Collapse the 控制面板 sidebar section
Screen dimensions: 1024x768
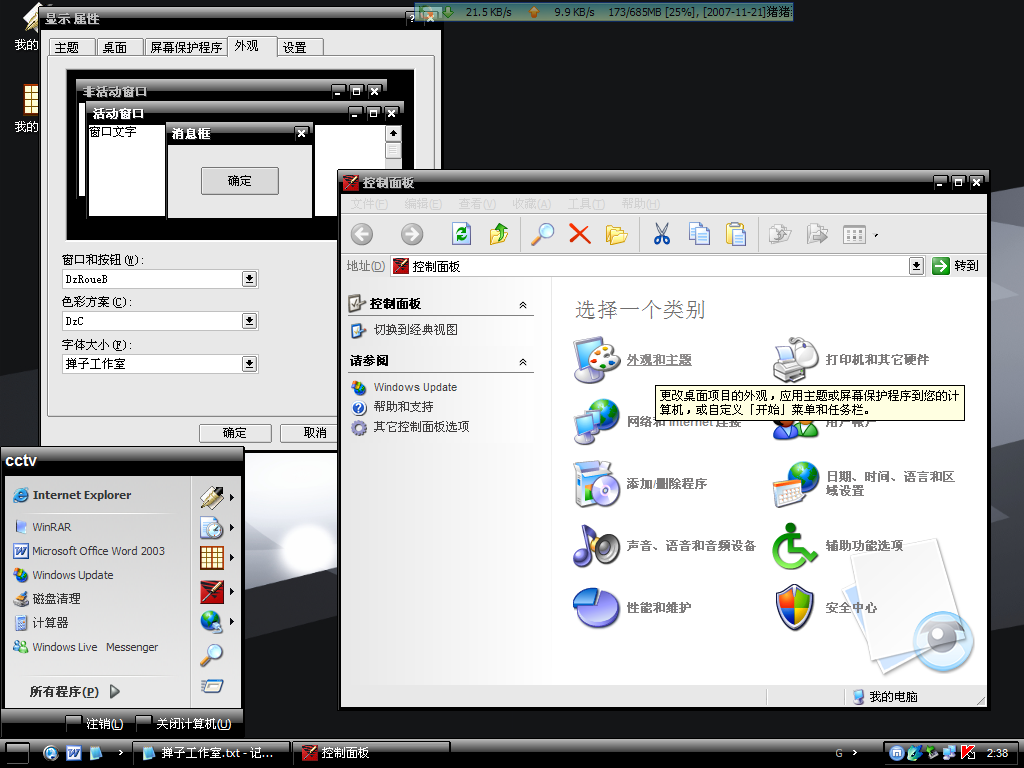click(x=522, y=305)
